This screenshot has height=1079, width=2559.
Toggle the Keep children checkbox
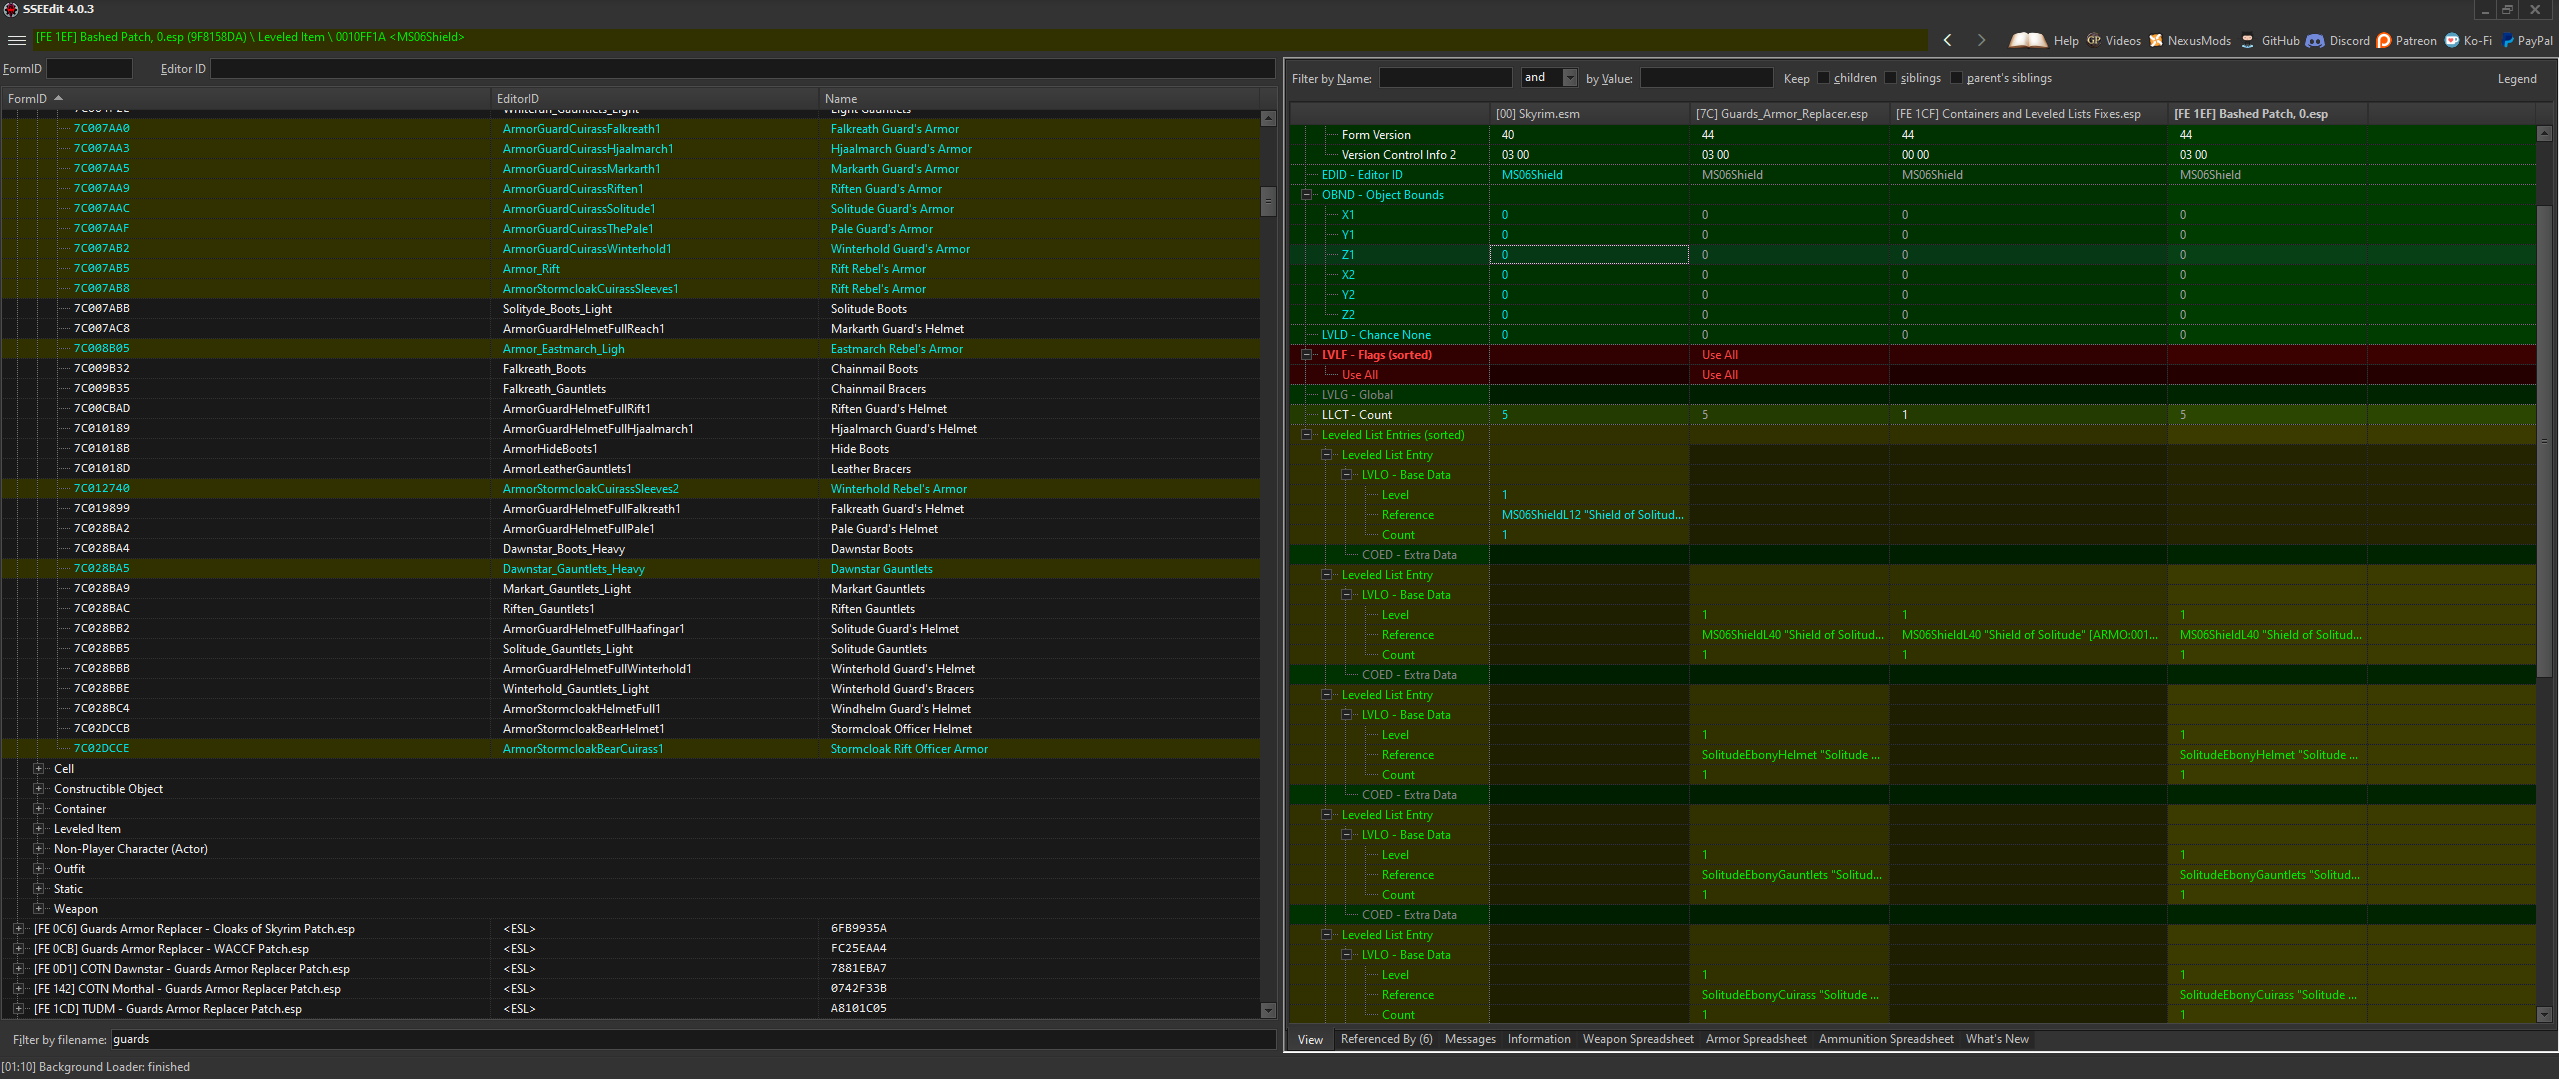point(1823,78)
